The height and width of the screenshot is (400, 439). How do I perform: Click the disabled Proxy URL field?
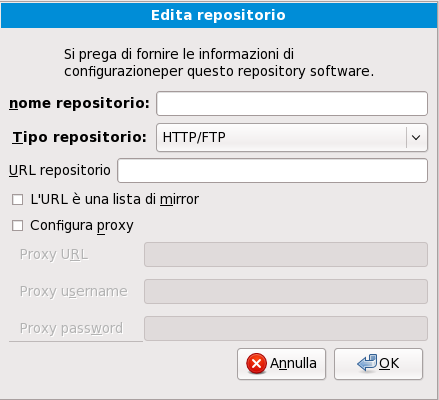pos(286,255)
